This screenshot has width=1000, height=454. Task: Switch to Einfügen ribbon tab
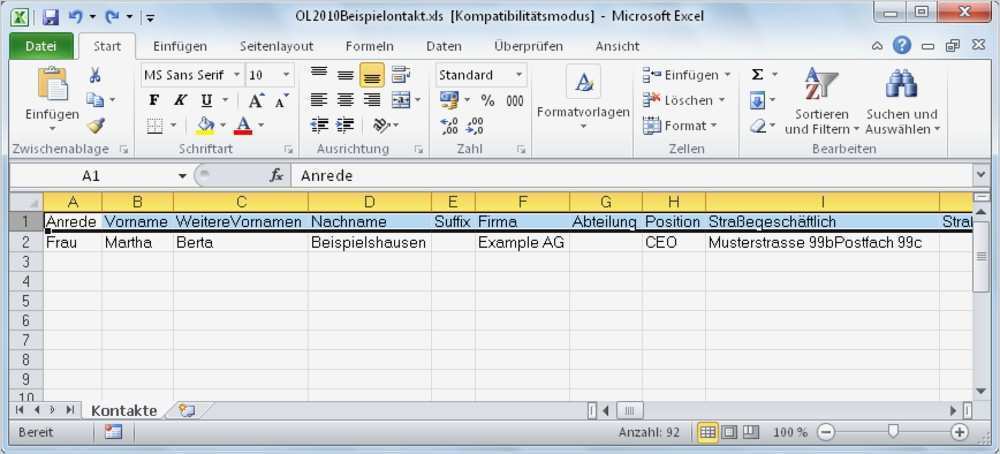tap(180, 46)
